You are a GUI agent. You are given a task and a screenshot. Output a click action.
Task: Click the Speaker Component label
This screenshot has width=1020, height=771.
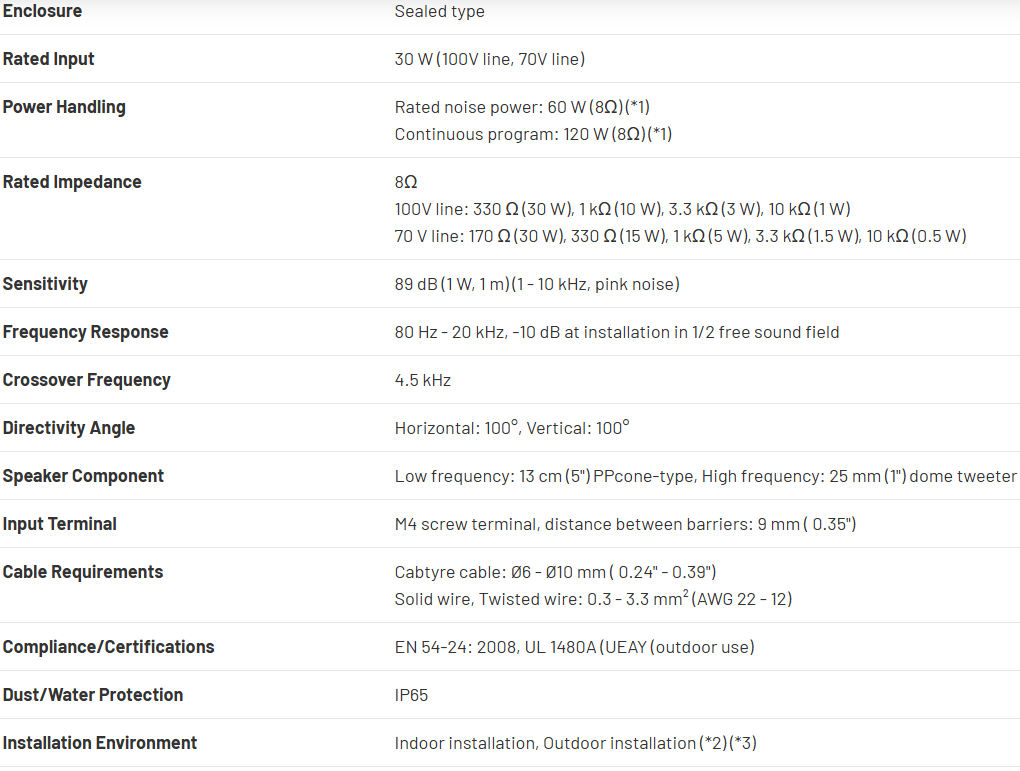(83, 476)
